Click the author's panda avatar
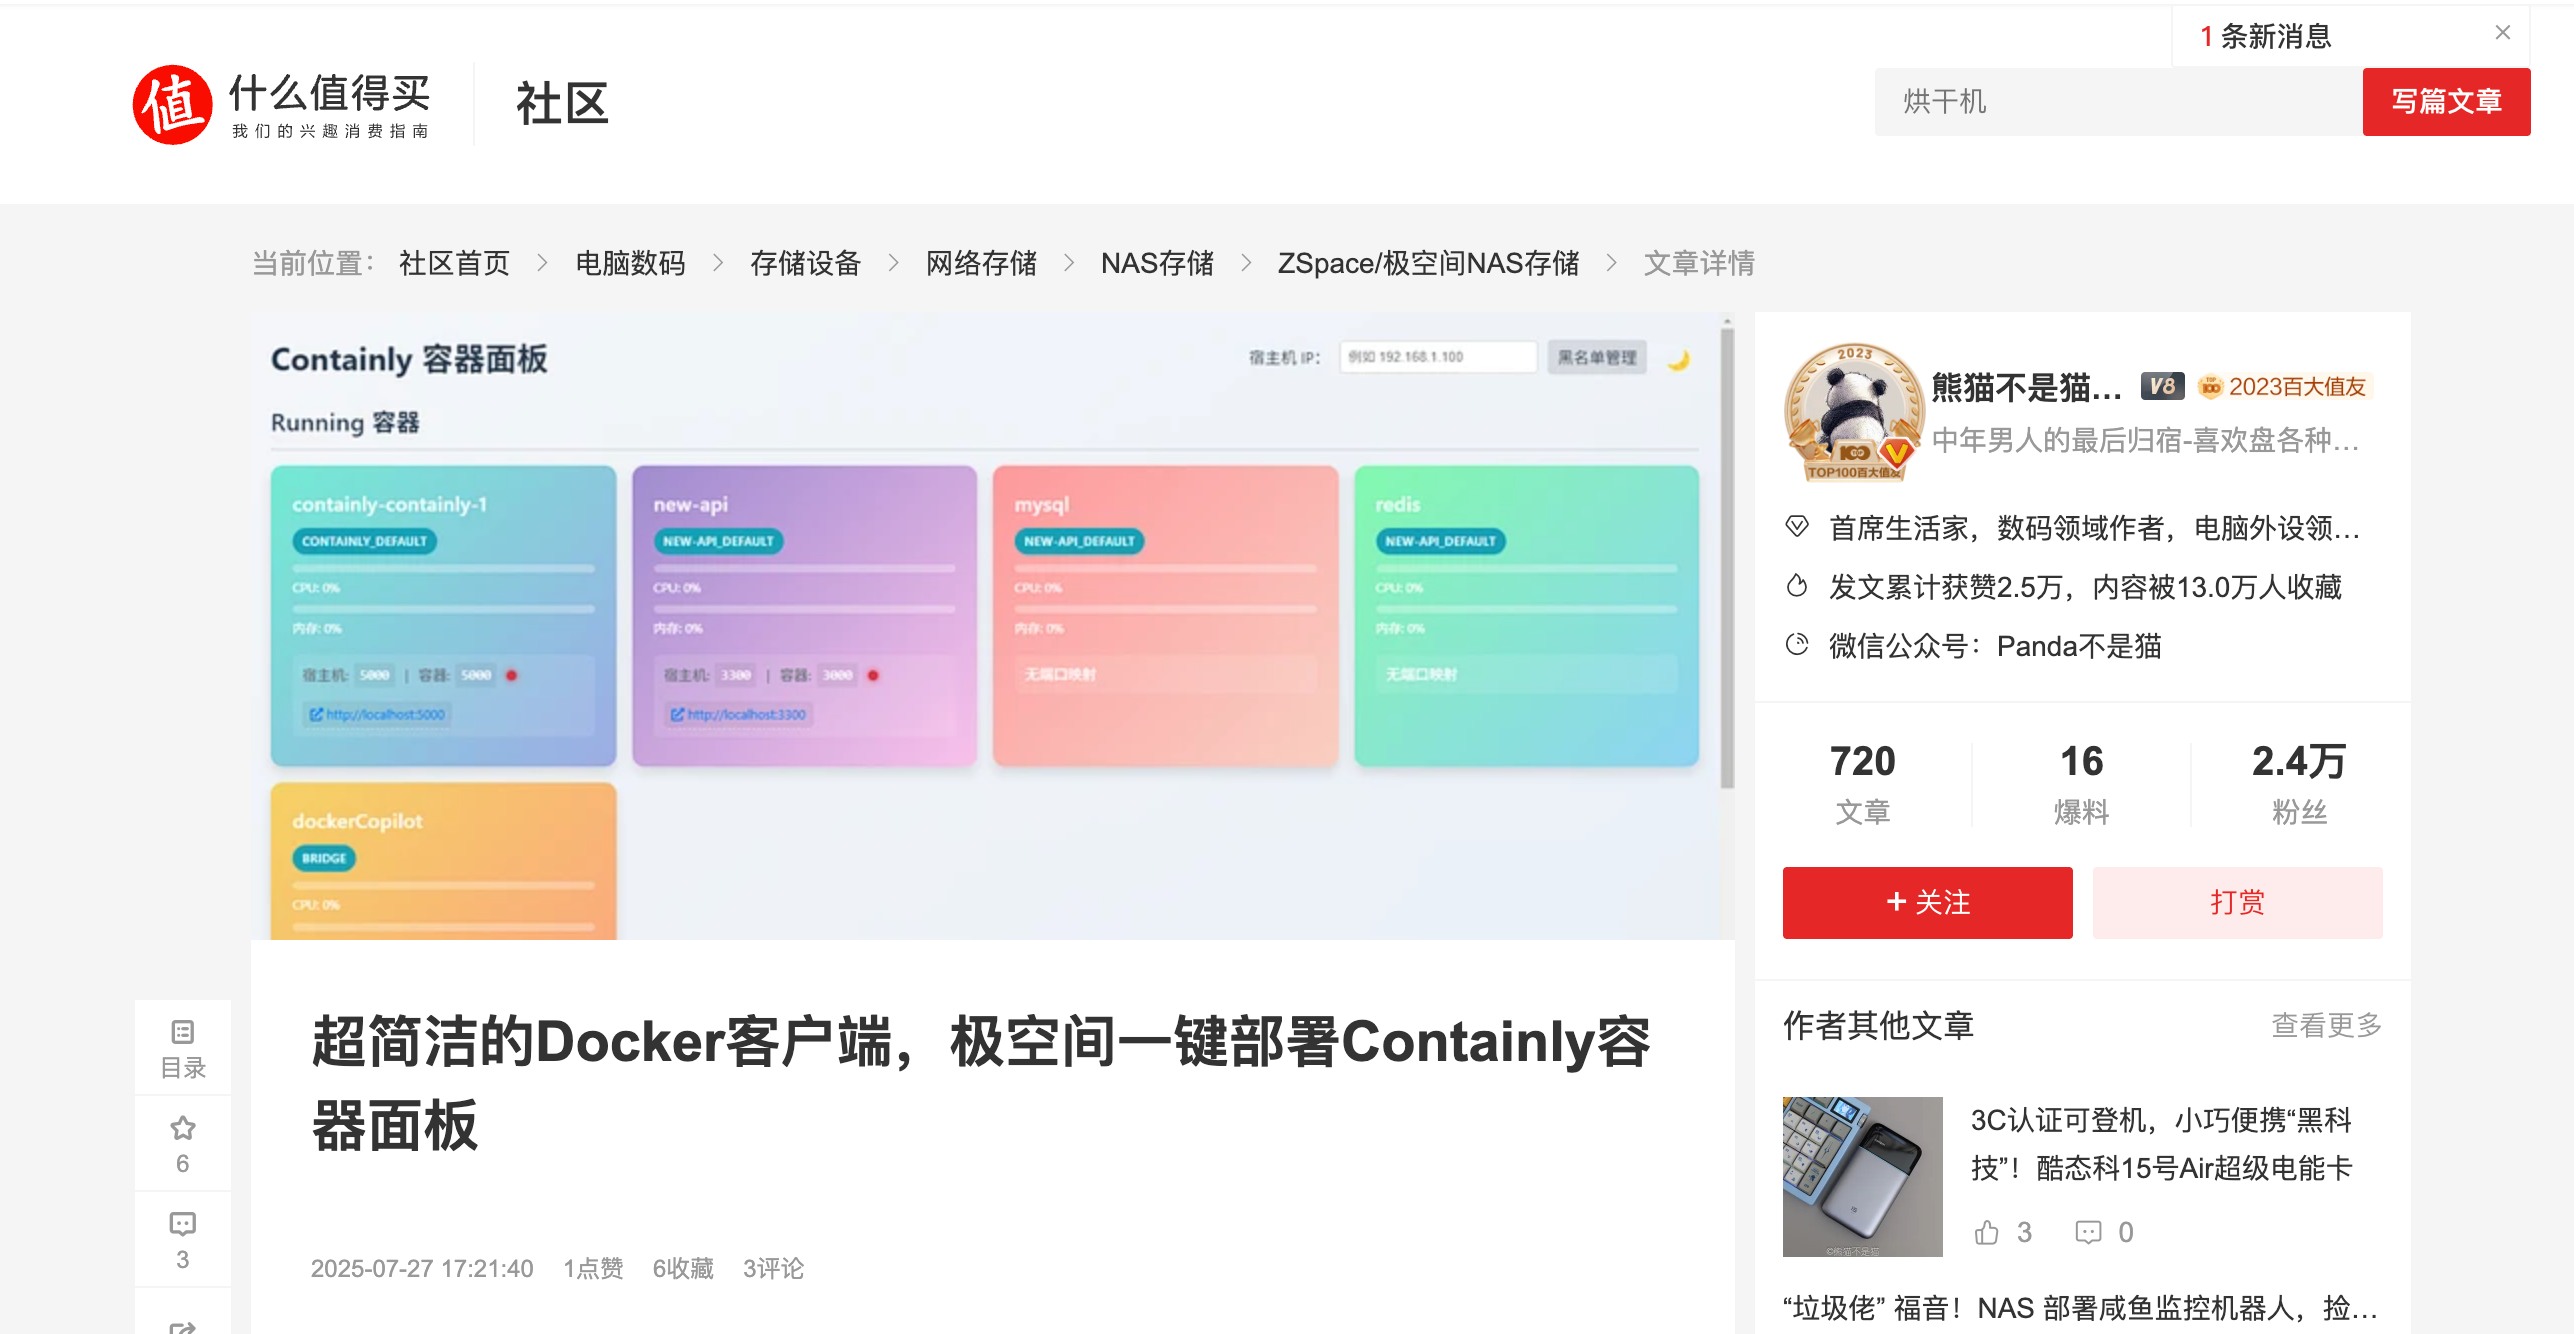The height and width of the screenshot is (1334, 2574). coord(1853,412)
